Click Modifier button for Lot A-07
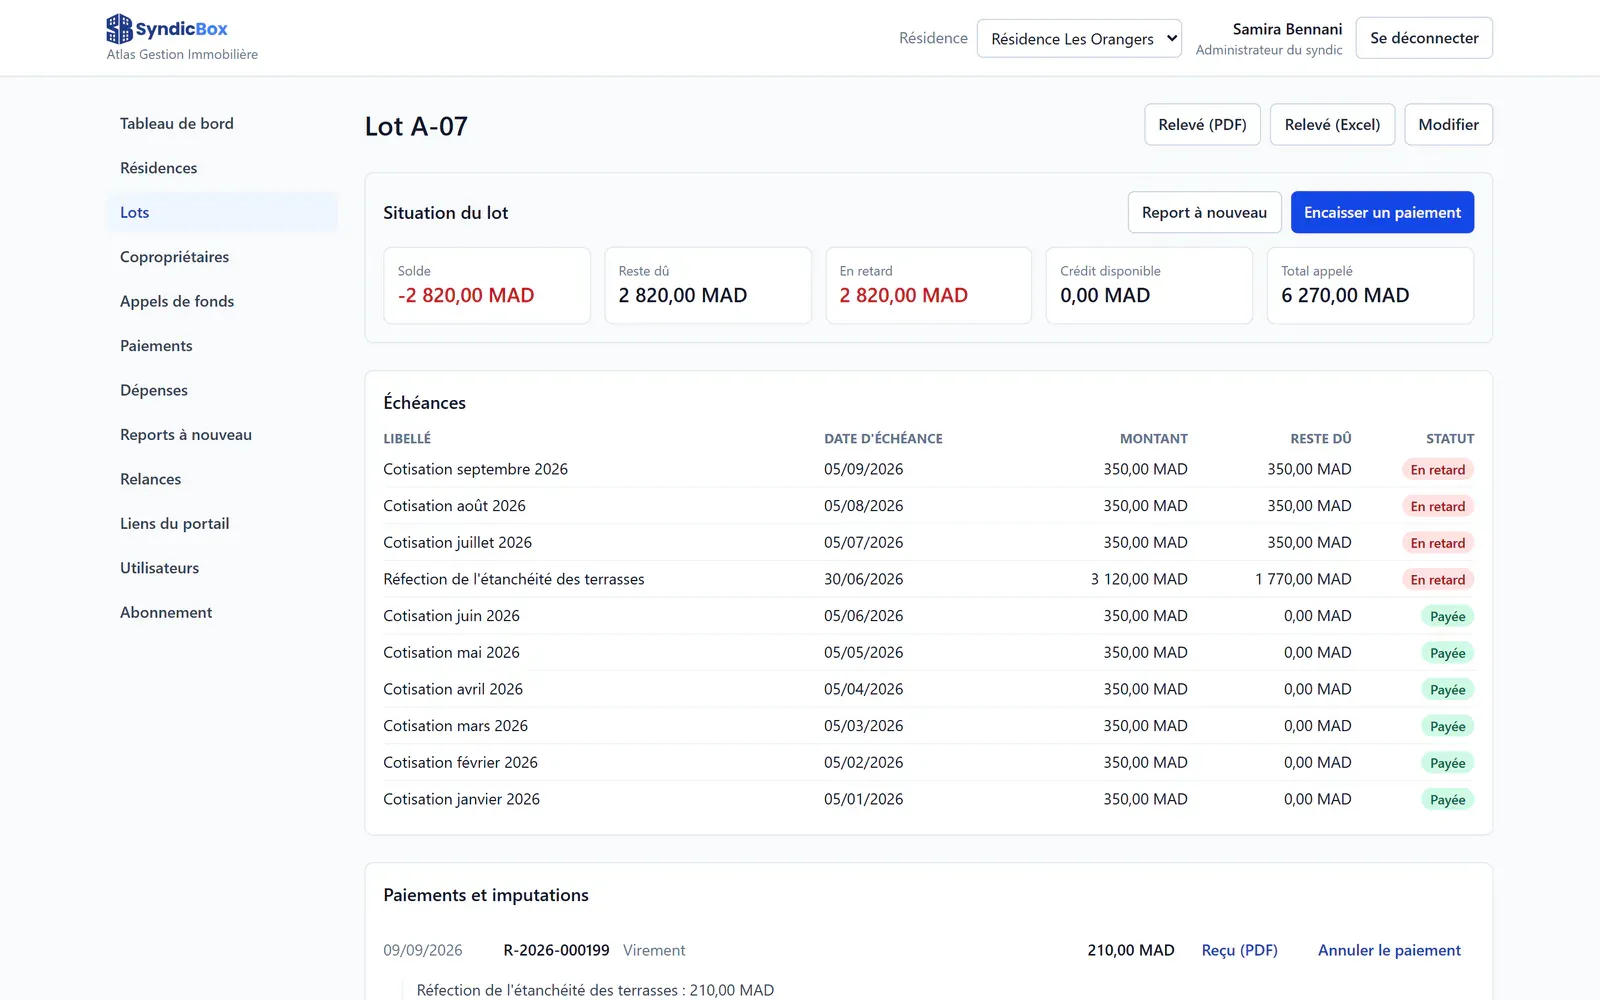Viewport: 1600px width, 1000px height. (x=1448, y=125)
